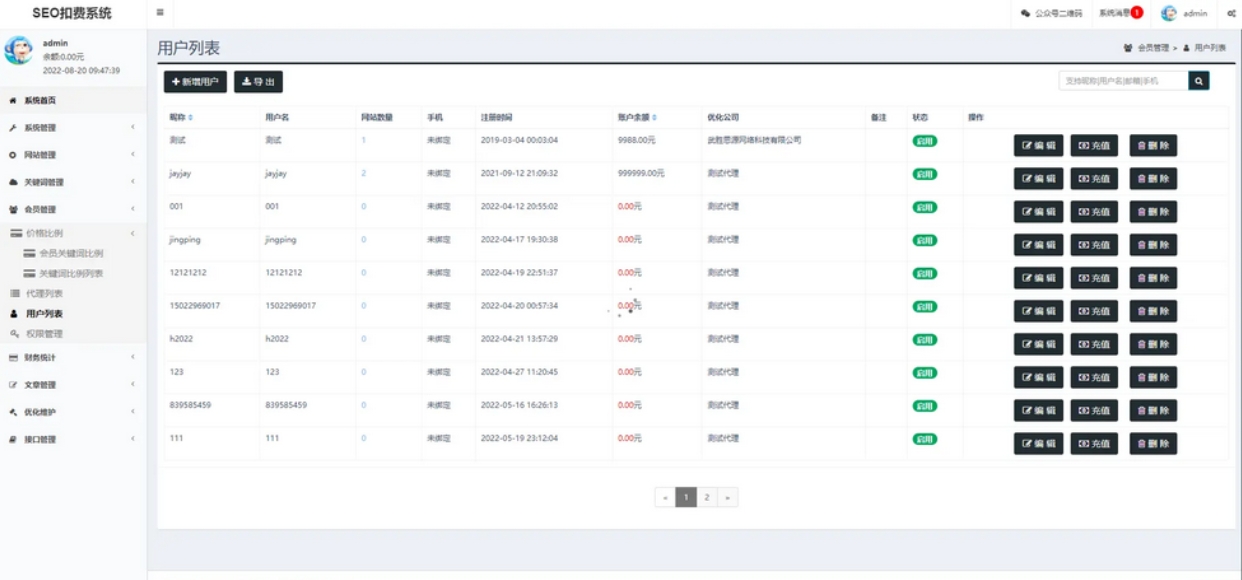Toggle 启用 status for user jayjay
Screen dimensions: 1242x580
tap(924, 174)
